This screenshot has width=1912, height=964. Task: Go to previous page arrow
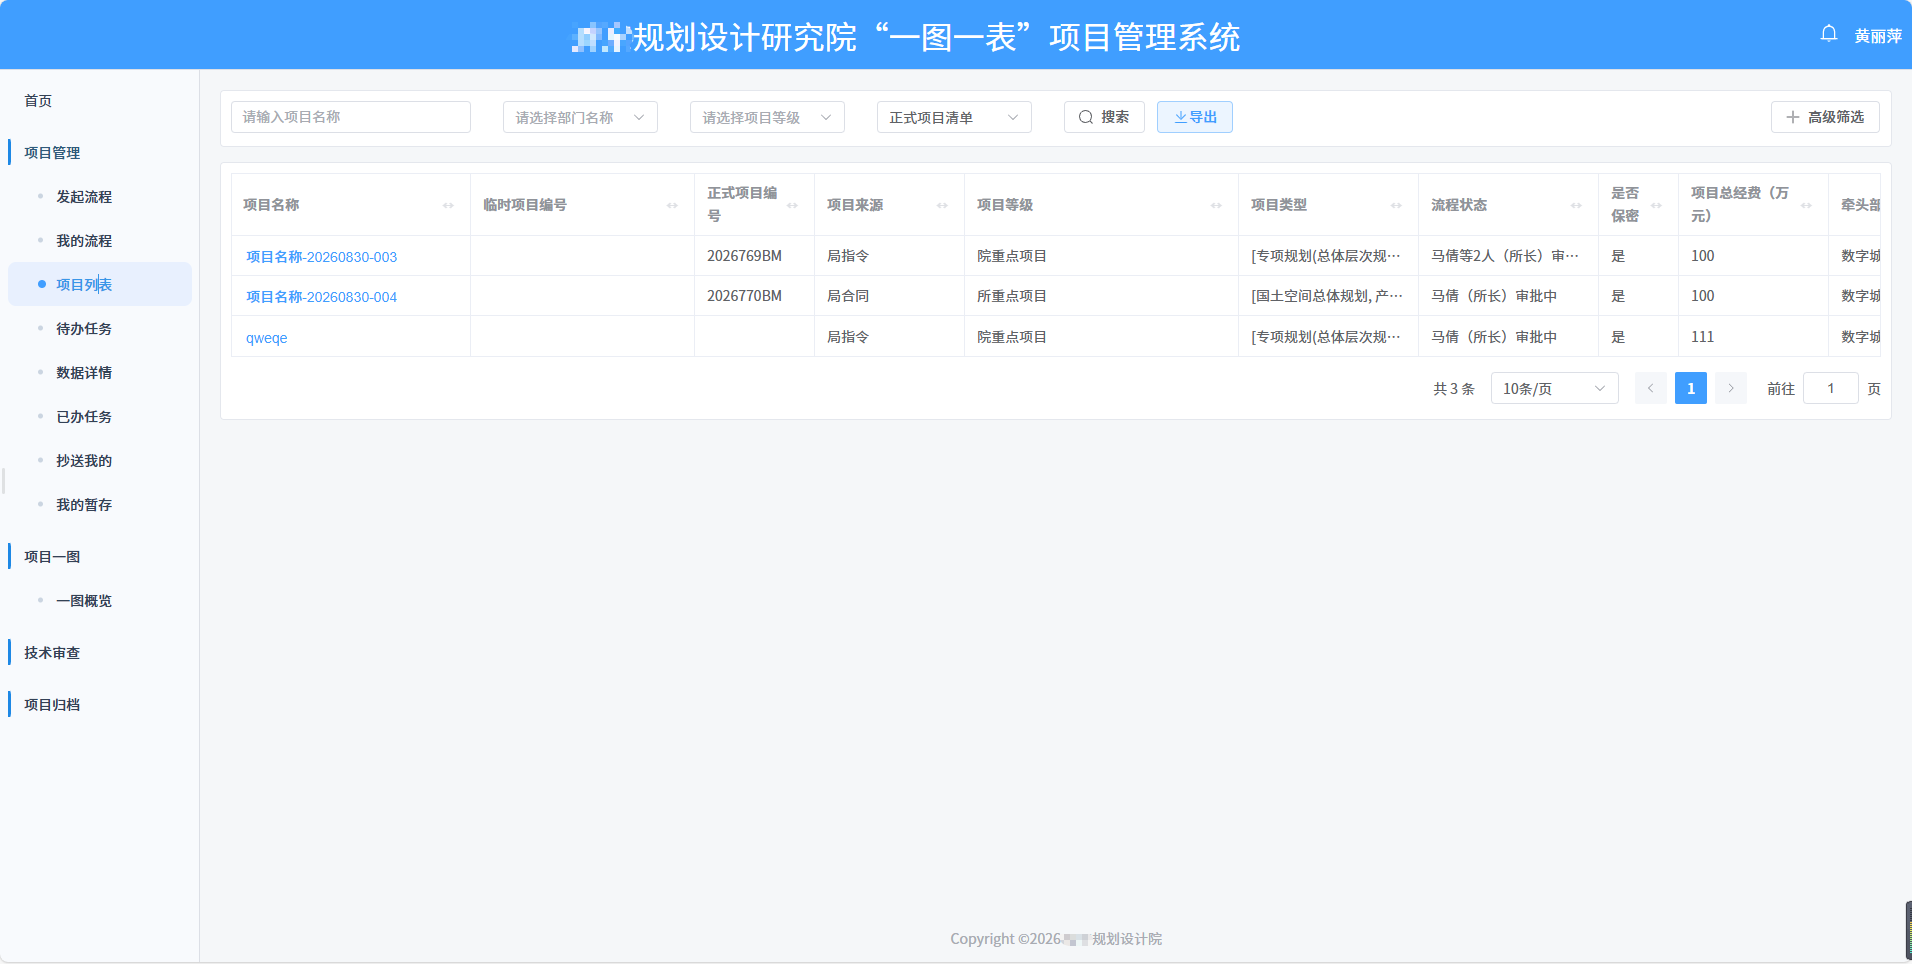(1651, 388)
